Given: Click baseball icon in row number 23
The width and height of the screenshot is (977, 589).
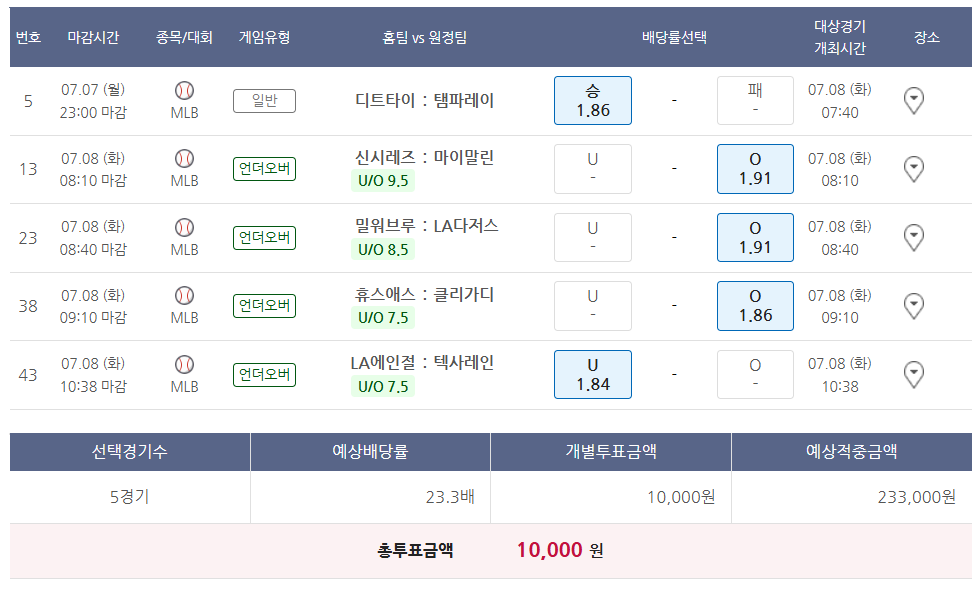Looking at the screenshot, I should (184, 227).
